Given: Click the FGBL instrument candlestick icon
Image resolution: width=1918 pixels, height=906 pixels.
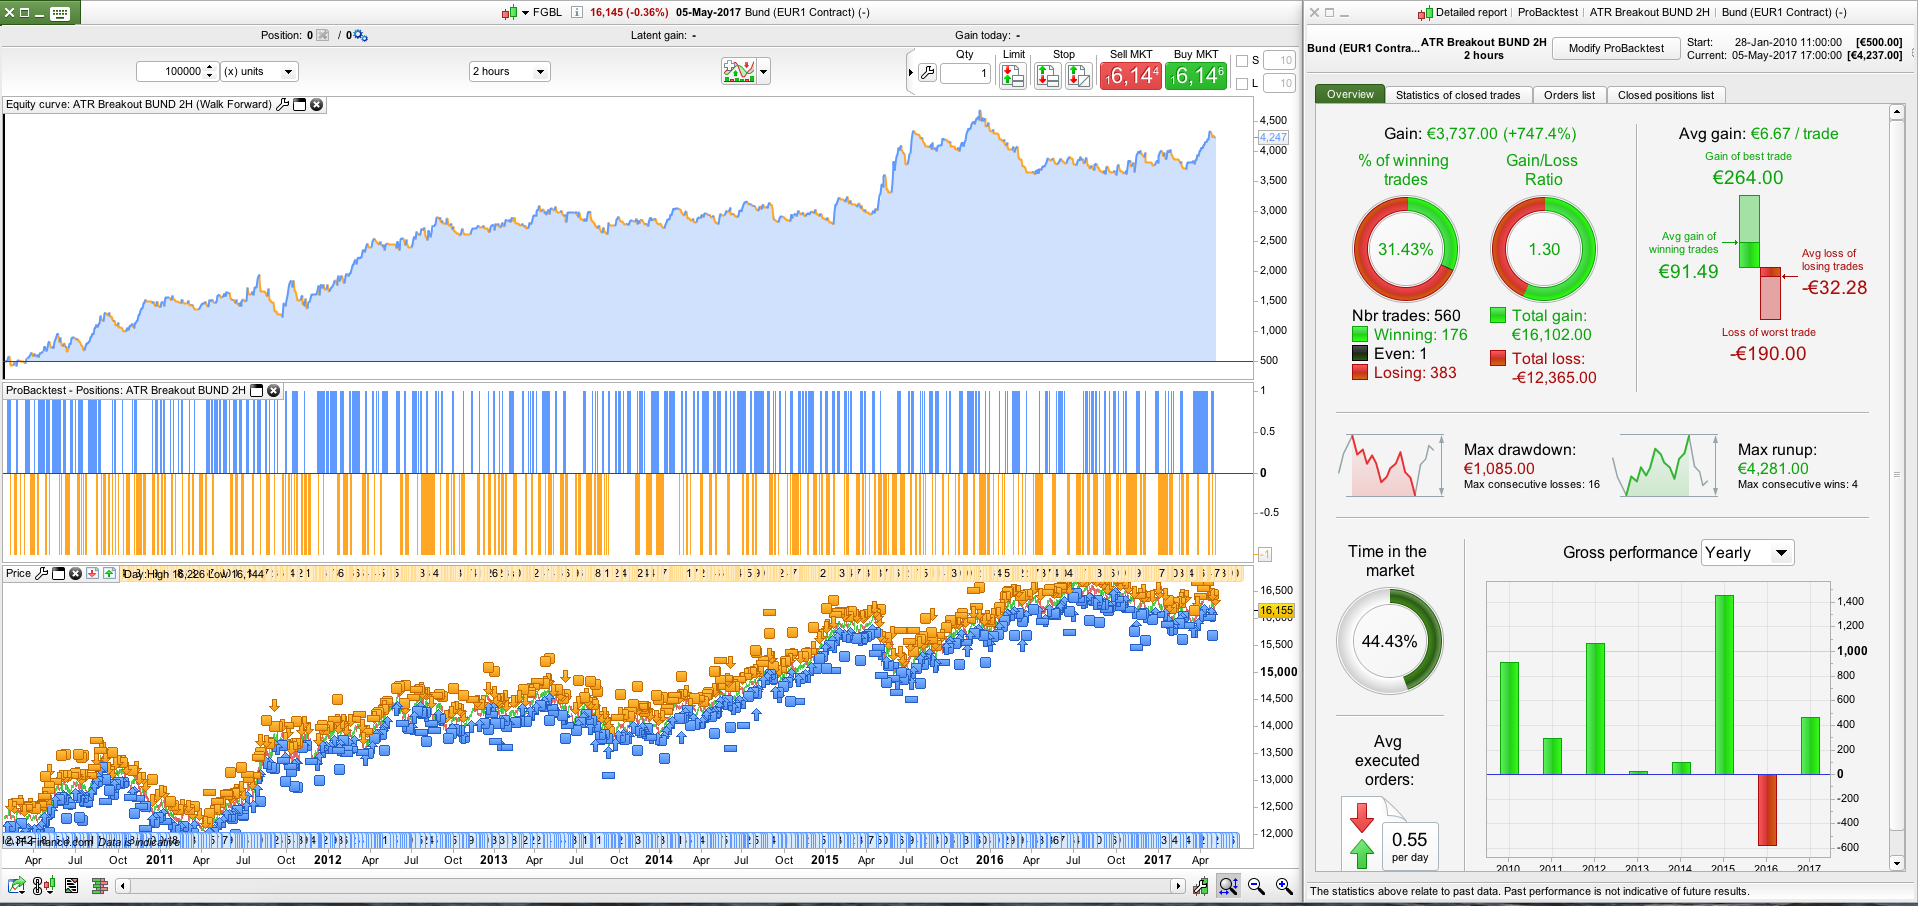Looking at the screenshot, I should click(509, 13).
